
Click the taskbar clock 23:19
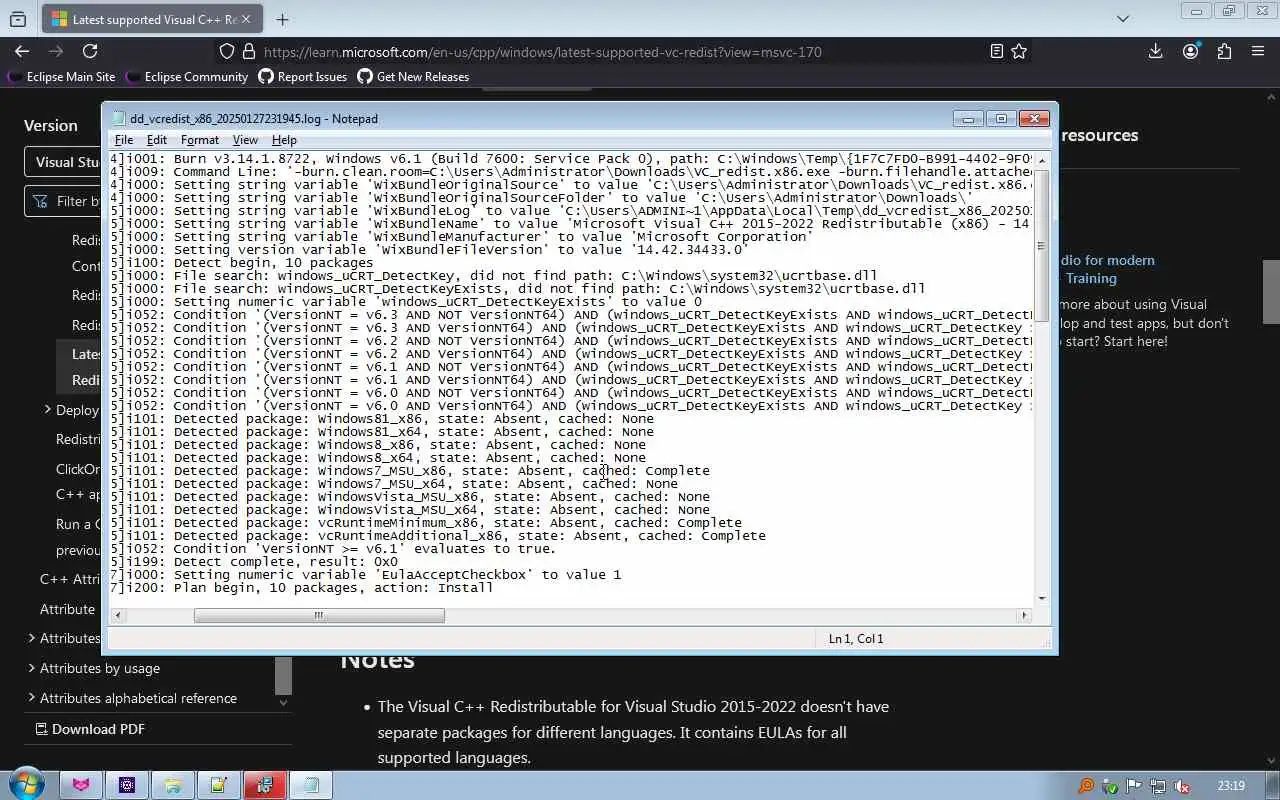coord(1232,786)
